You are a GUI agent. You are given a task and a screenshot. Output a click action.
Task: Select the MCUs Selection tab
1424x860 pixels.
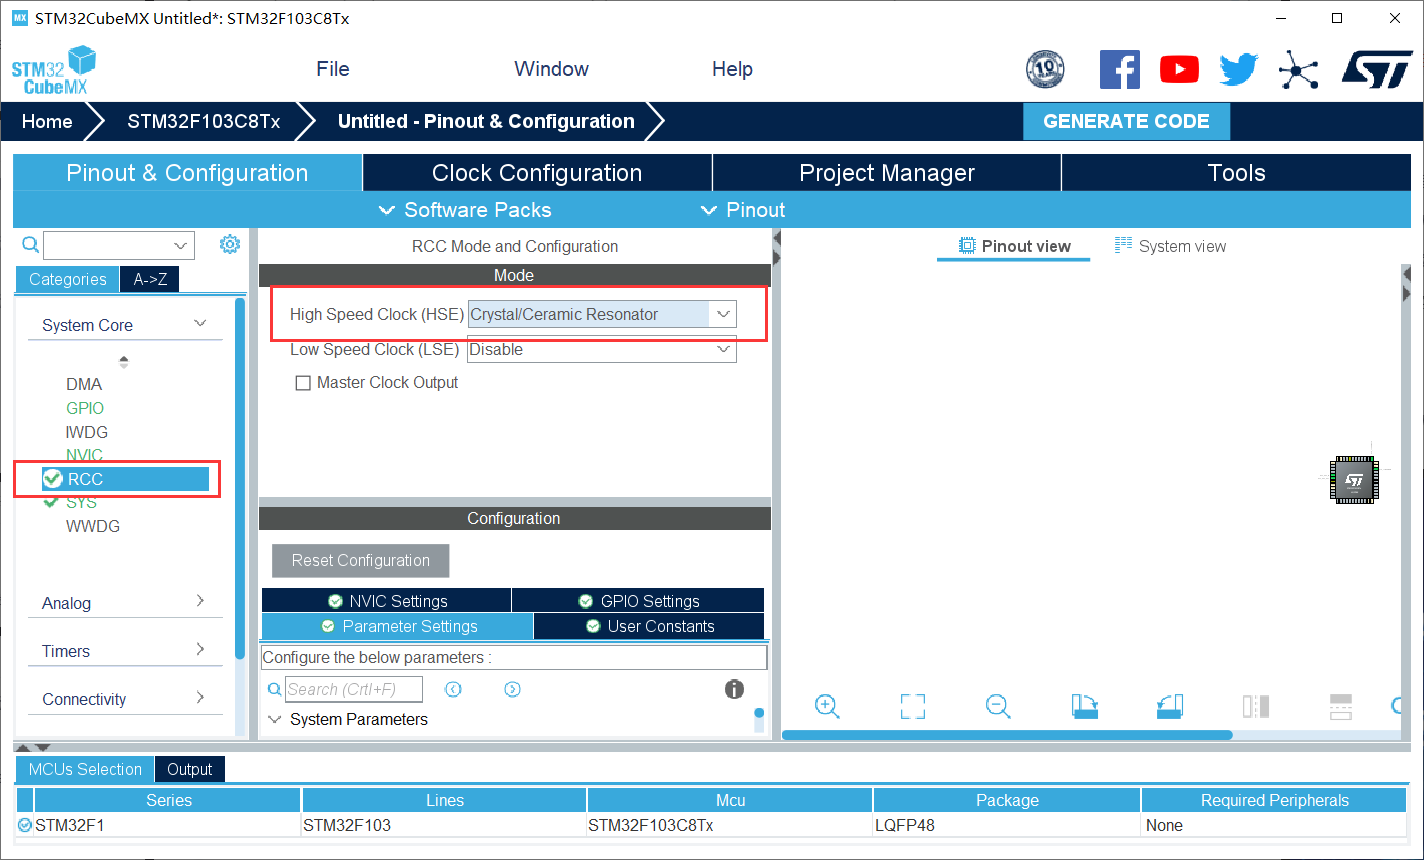click(x=85, y=769)
